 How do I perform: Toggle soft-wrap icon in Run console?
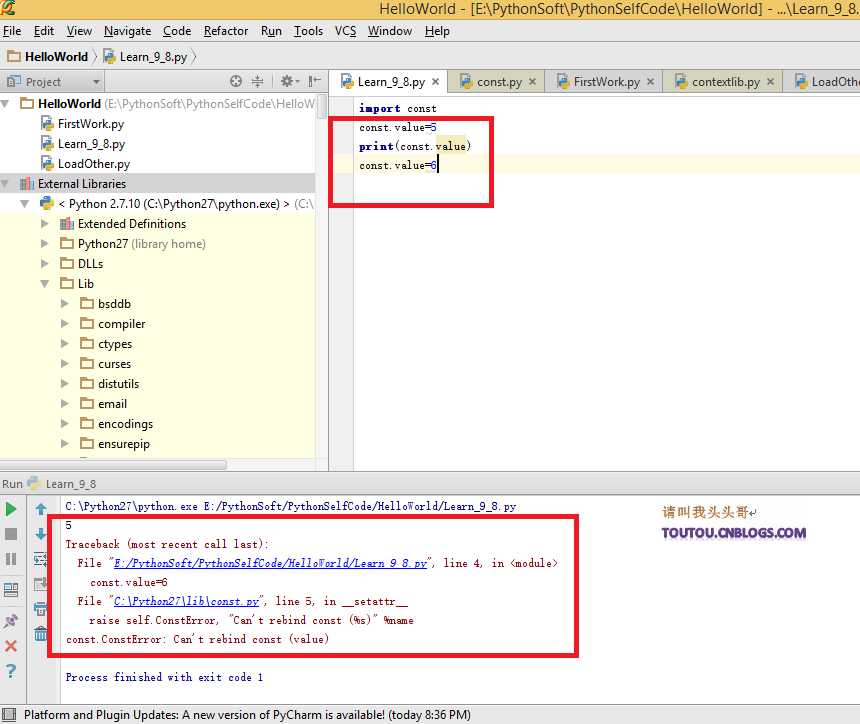tap(41, 559)
